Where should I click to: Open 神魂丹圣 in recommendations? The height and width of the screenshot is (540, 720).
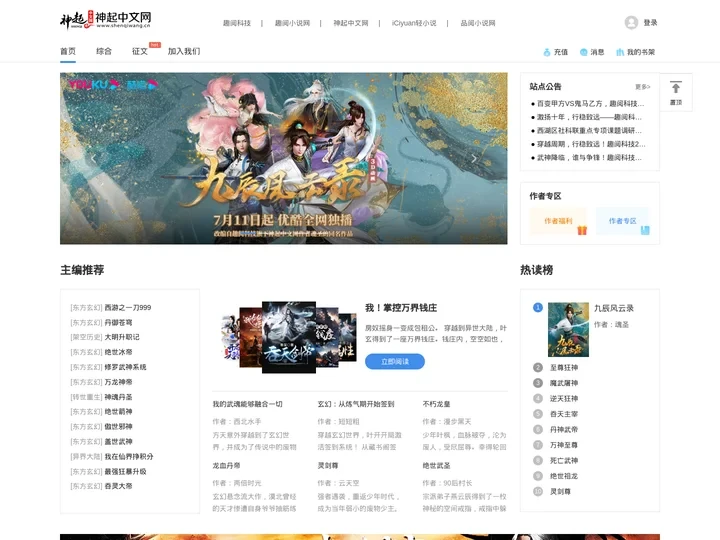coord(118,397)
